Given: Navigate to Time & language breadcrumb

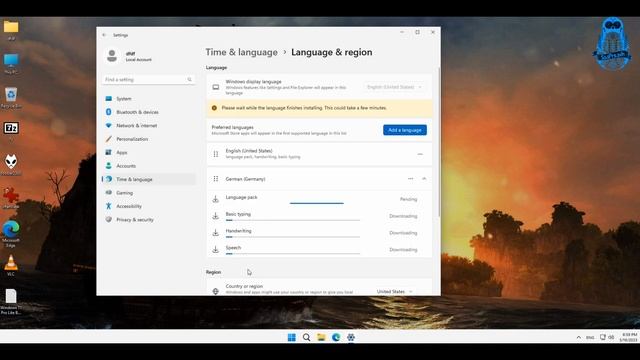Looking at the screenshot, I should pos(241,52).
